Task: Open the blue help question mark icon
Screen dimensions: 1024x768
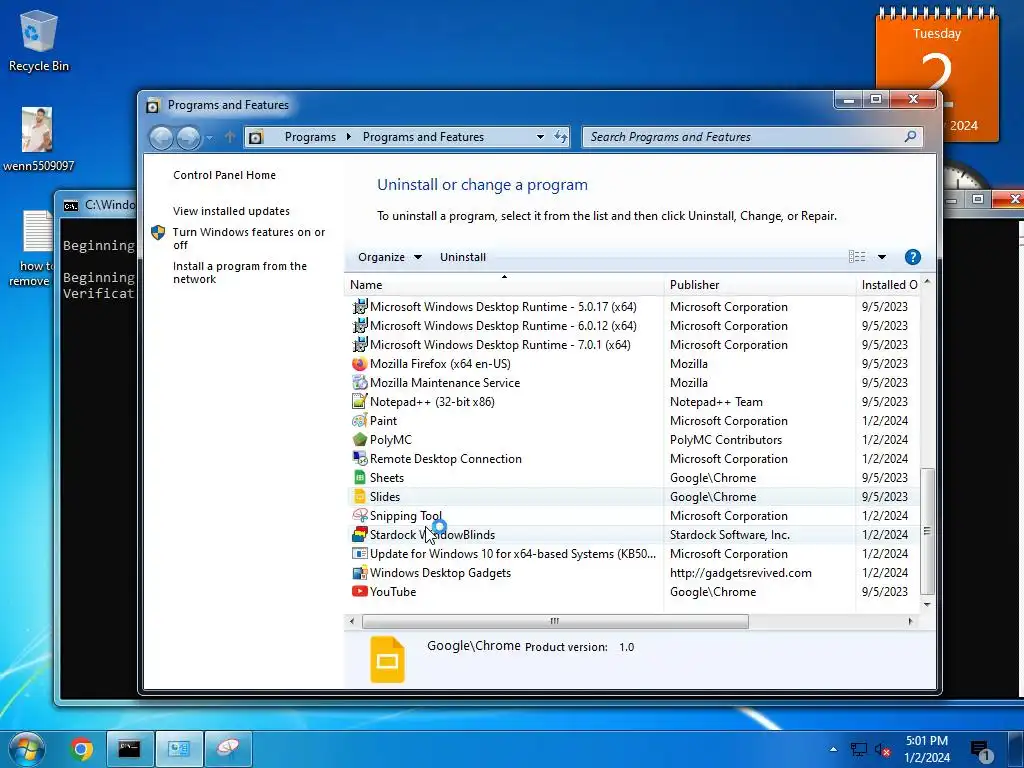Action: click(912, 257)
